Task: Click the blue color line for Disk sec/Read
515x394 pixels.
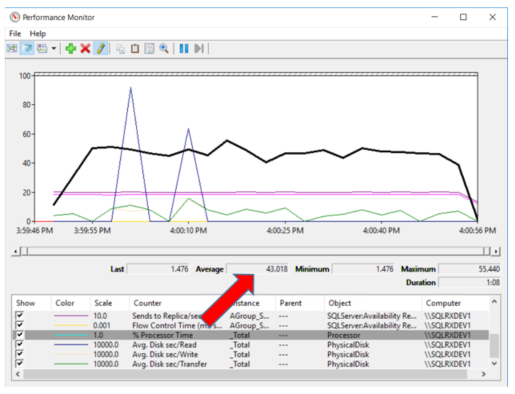Action: point(71,345)
